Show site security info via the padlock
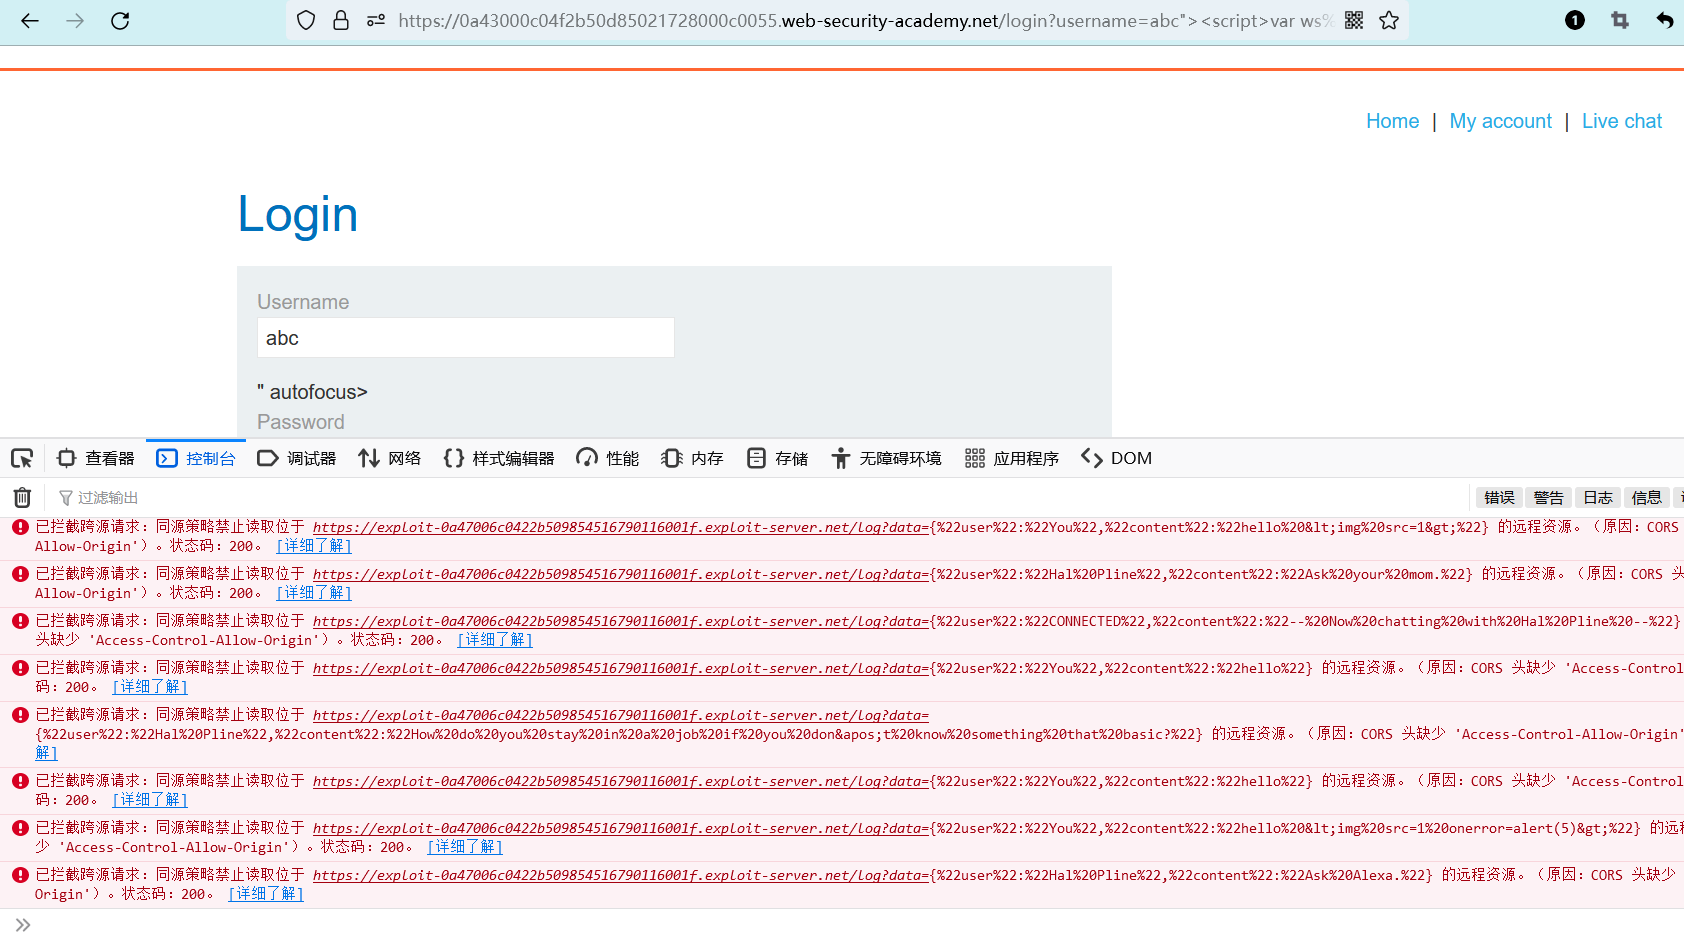1684x949 pixels. tap(341, 20)
